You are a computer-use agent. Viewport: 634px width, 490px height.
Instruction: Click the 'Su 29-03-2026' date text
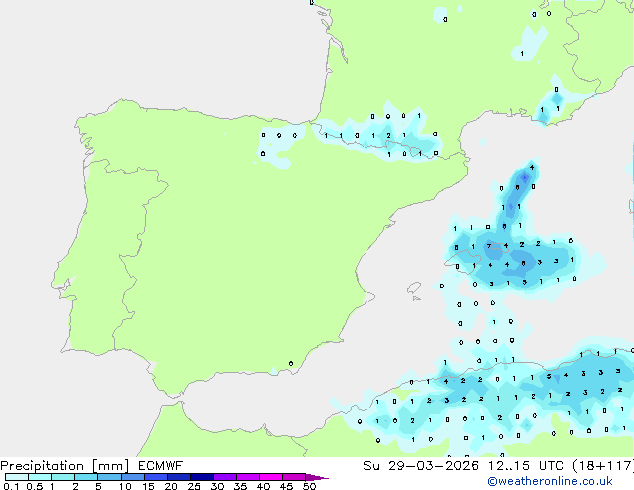point(421,466)
